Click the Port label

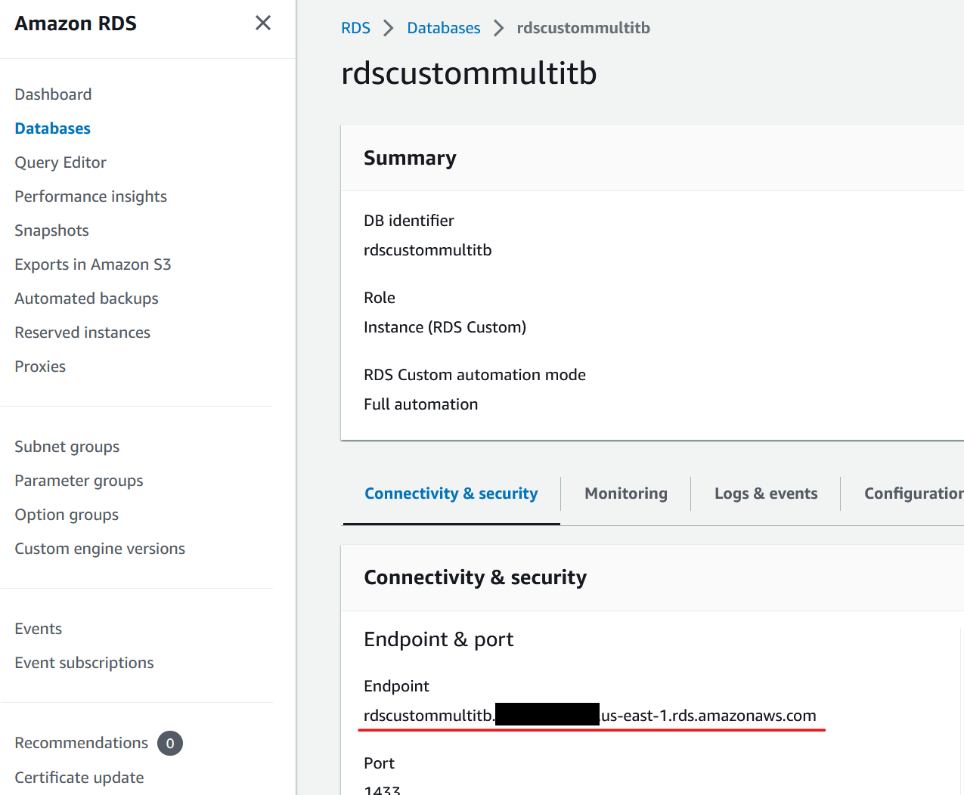[x=379, y=764]
